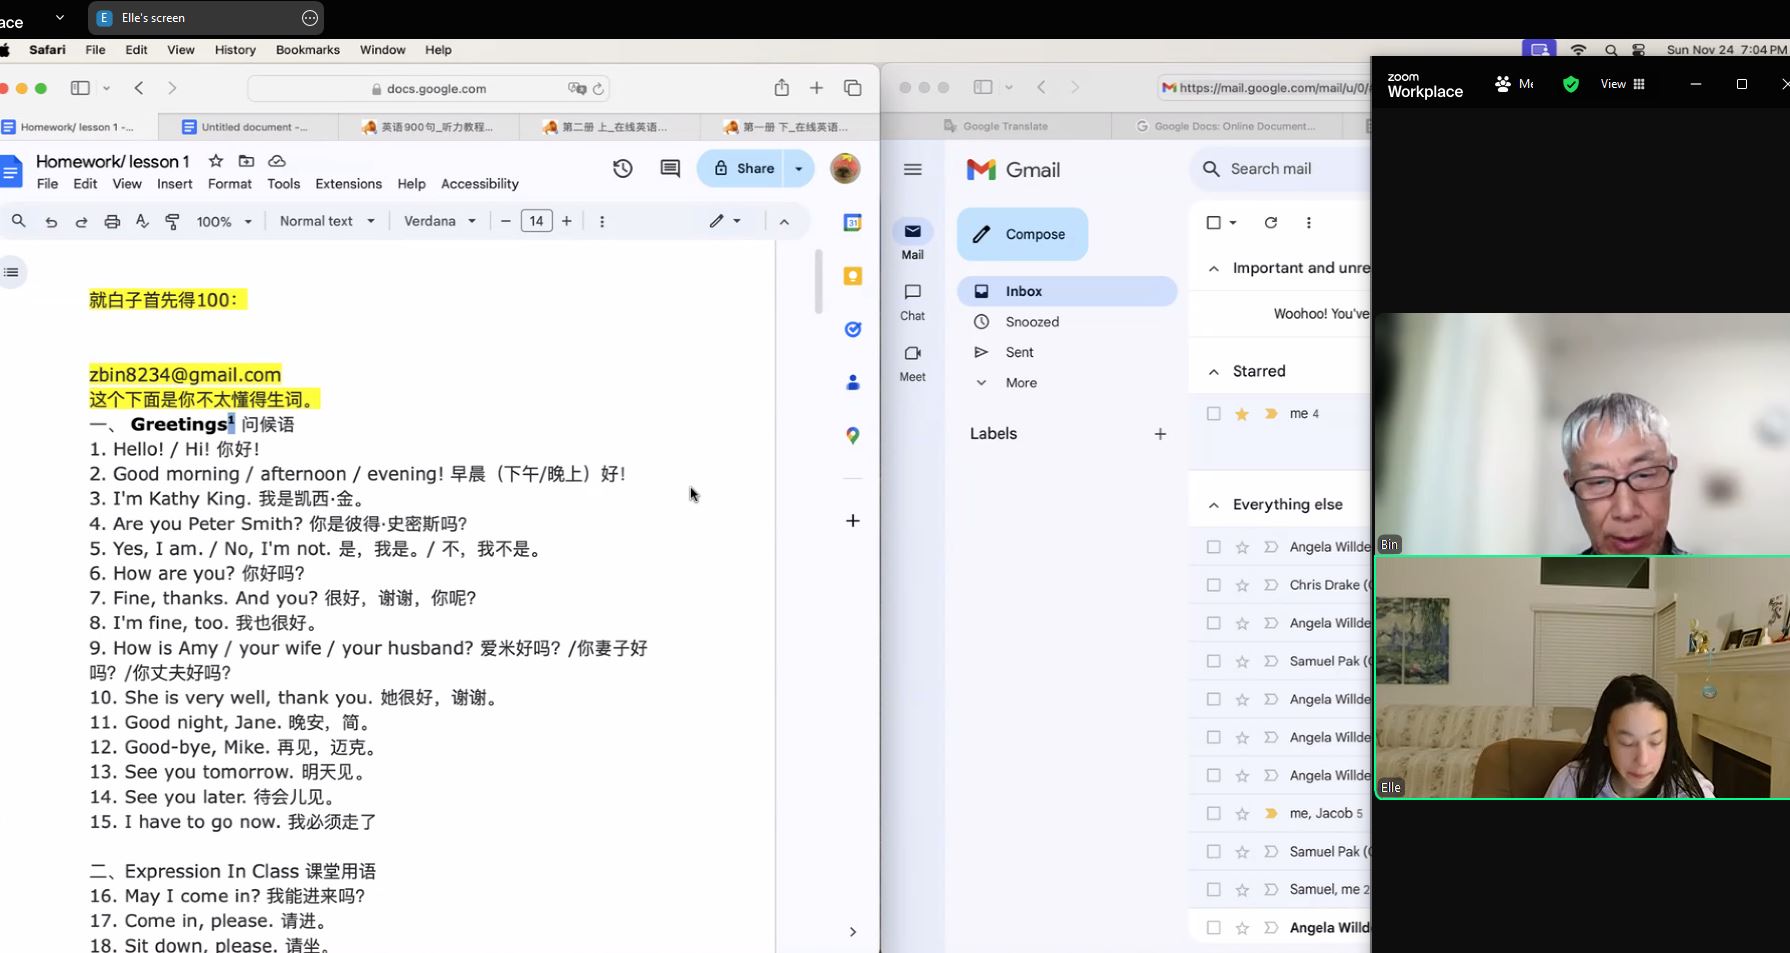This screenshot has width=1790, height=953.
Task: Open the comments icon in Docs header
Action: pos(670,169)
